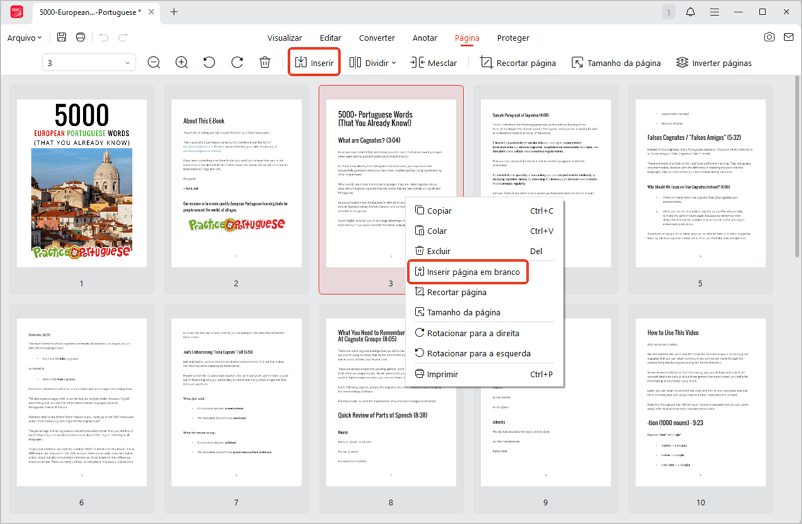Click the numbered badge icon in title bar
802x524 pixels.
tap(669, 12)
